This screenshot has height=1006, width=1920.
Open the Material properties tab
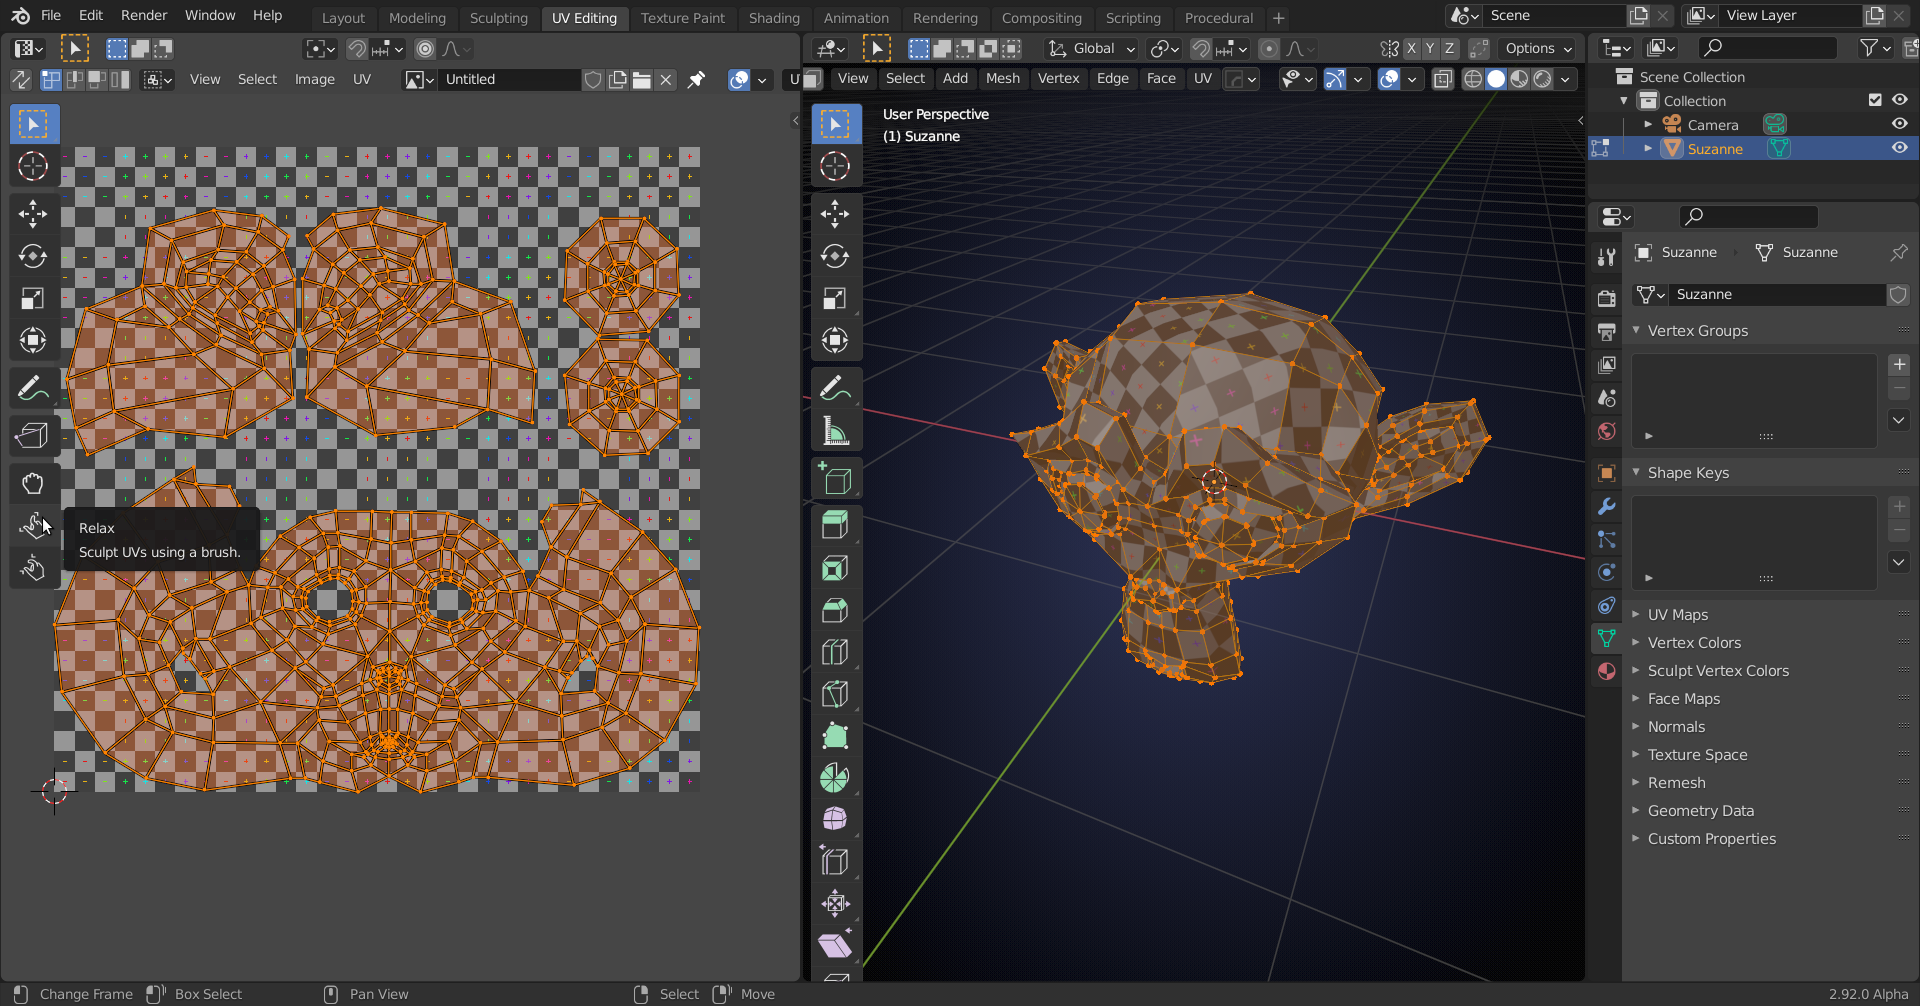1606,671
